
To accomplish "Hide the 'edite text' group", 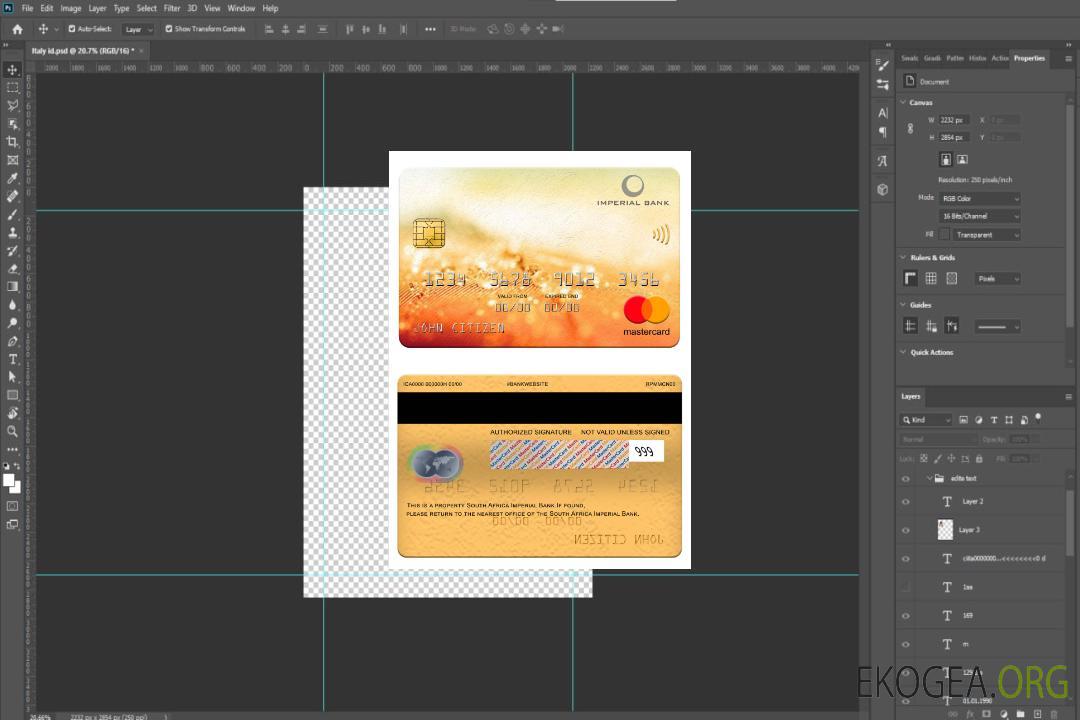I will tap(906, 478).
